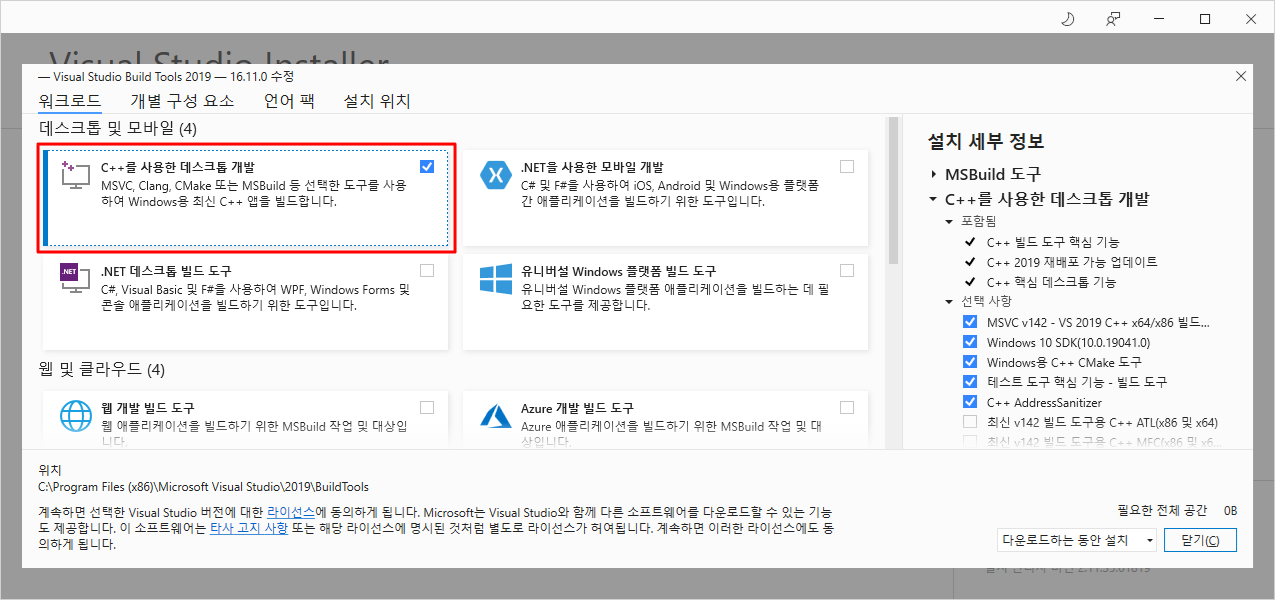
Task: Click the night mode moon icon in title bar
Action: coord(1067,19)
